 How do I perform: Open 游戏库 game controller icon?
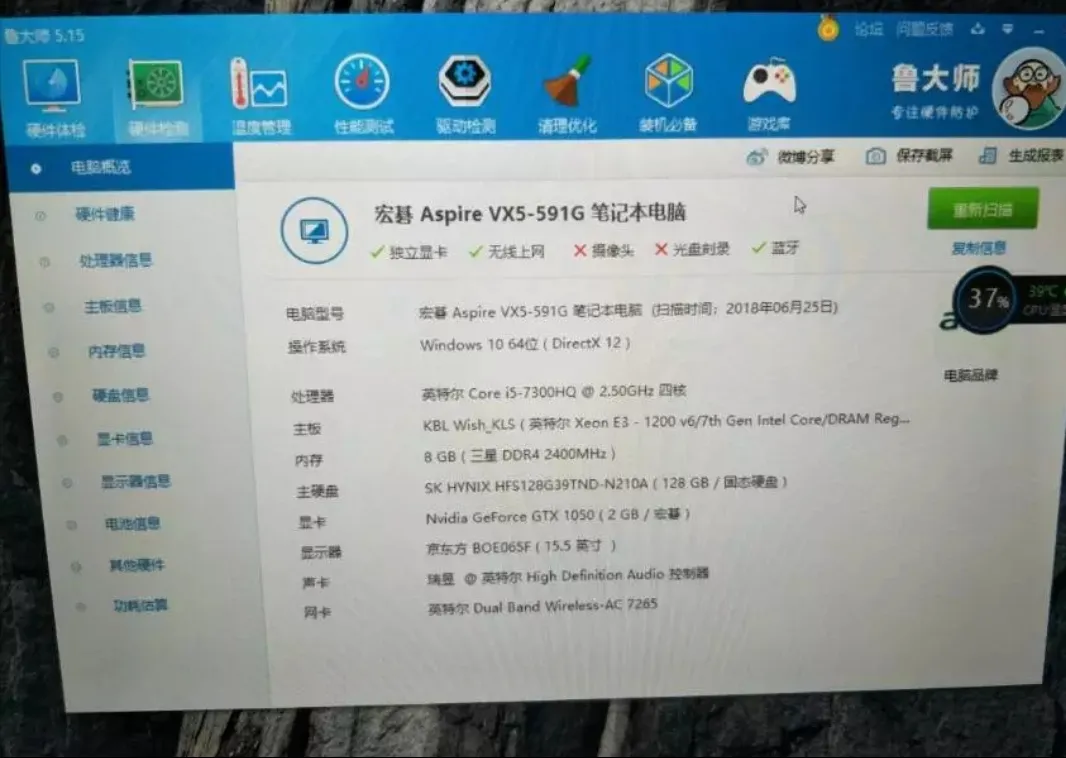click(x=769, y=94)
